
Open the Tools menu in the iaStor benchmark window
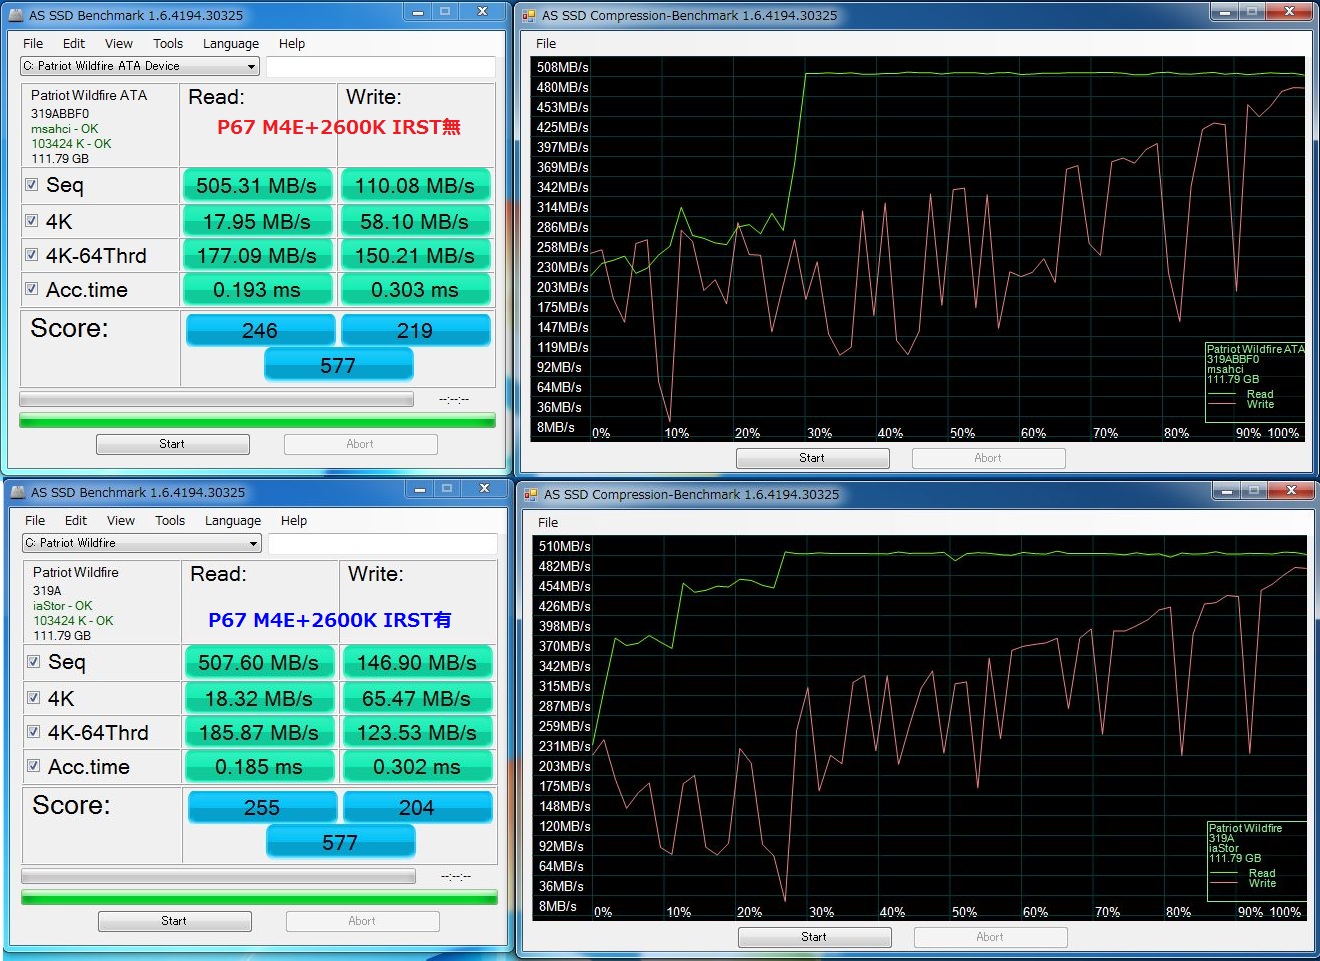[170, 521]
